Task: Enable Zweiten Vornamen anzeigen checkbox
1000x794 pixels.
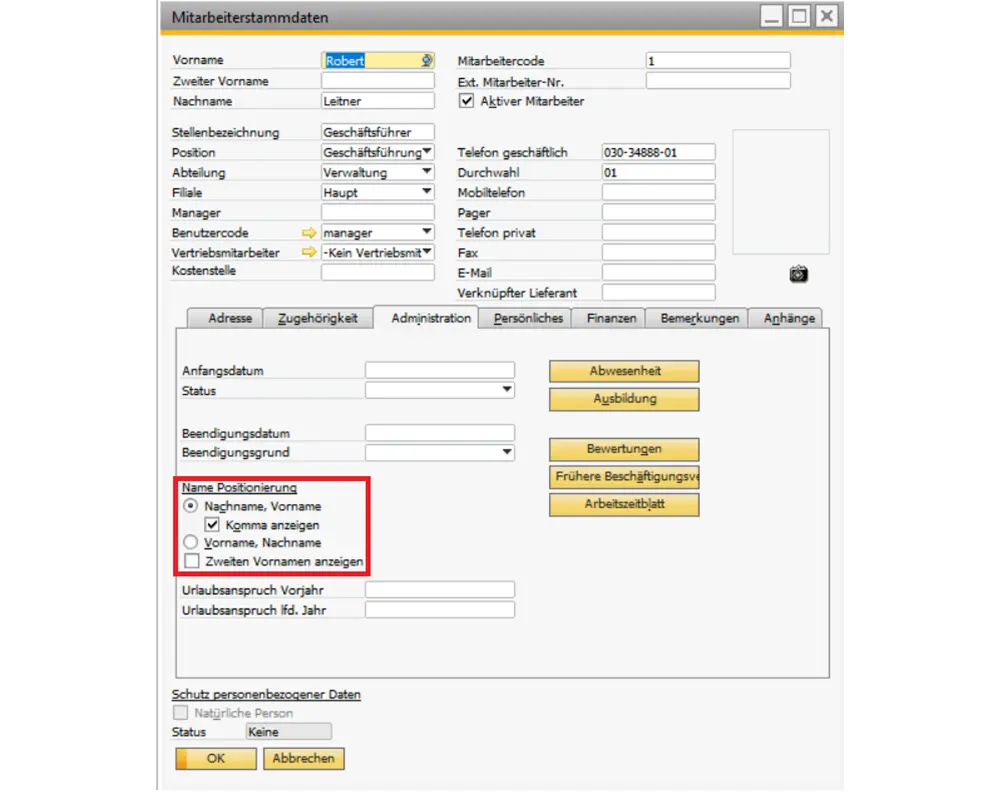Action: 191,561
